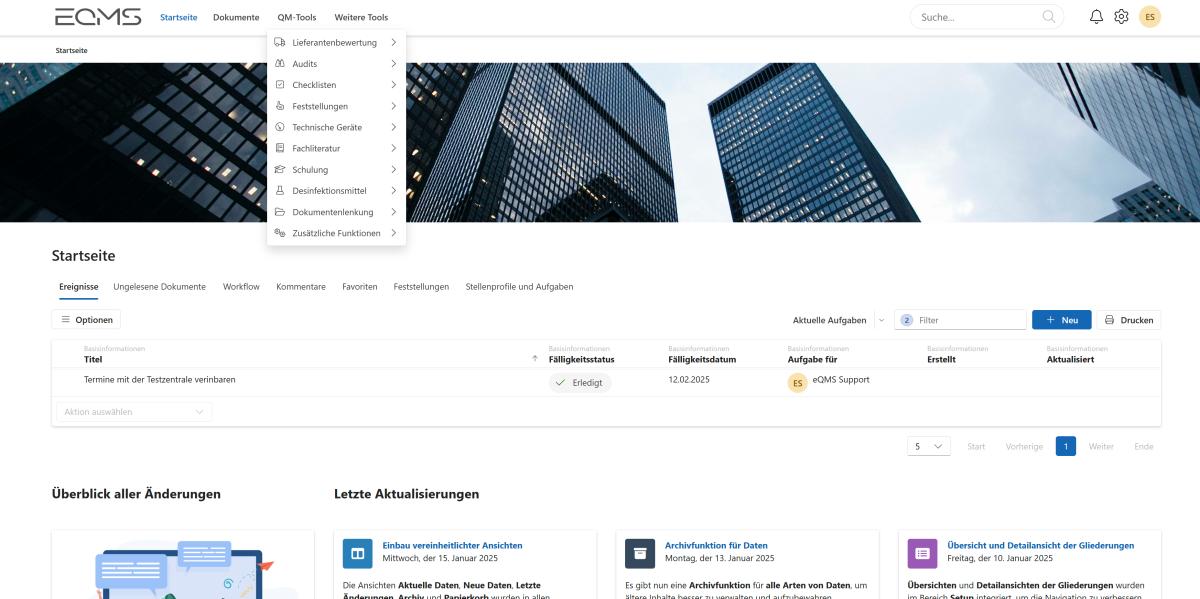Click the purple Gliederungen list icon
The height and width of the screenshot is (599, 1200).
point(922,553)
